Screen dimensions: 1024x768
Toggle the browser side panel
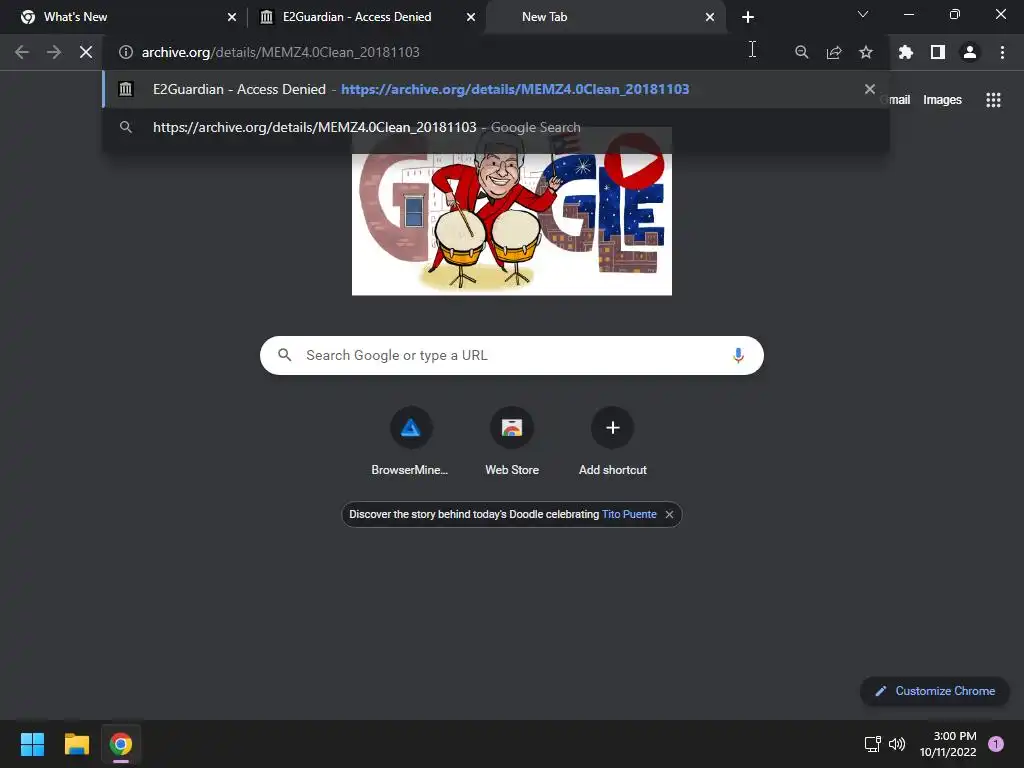coord(938,52)
